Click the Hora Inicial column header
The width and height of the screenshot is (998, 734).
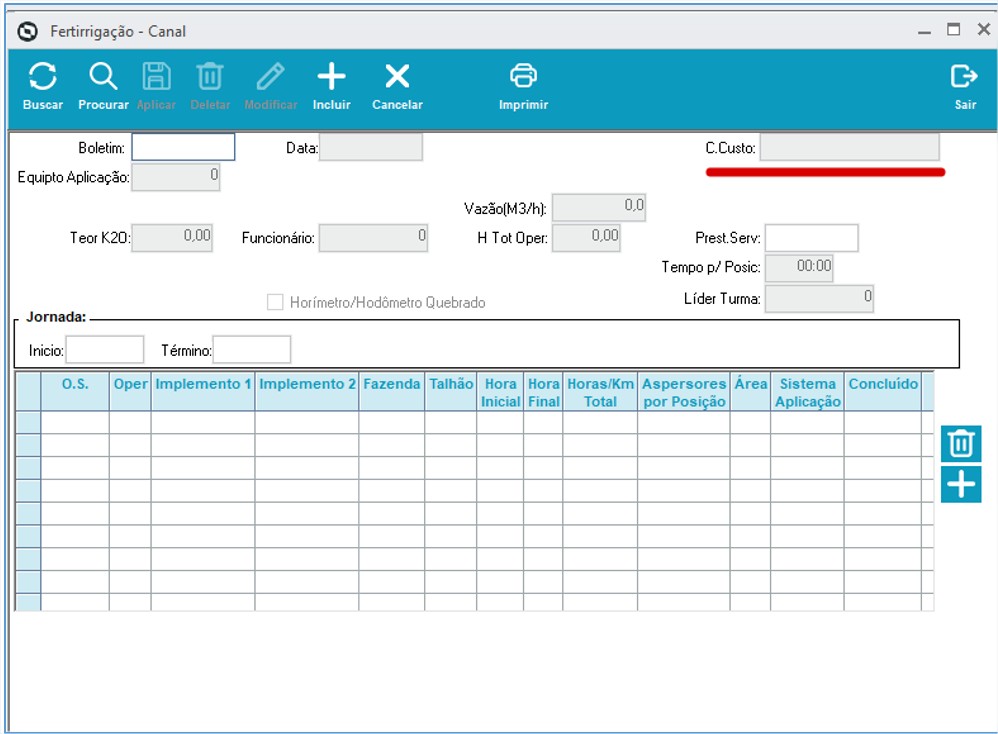(500, 392)
